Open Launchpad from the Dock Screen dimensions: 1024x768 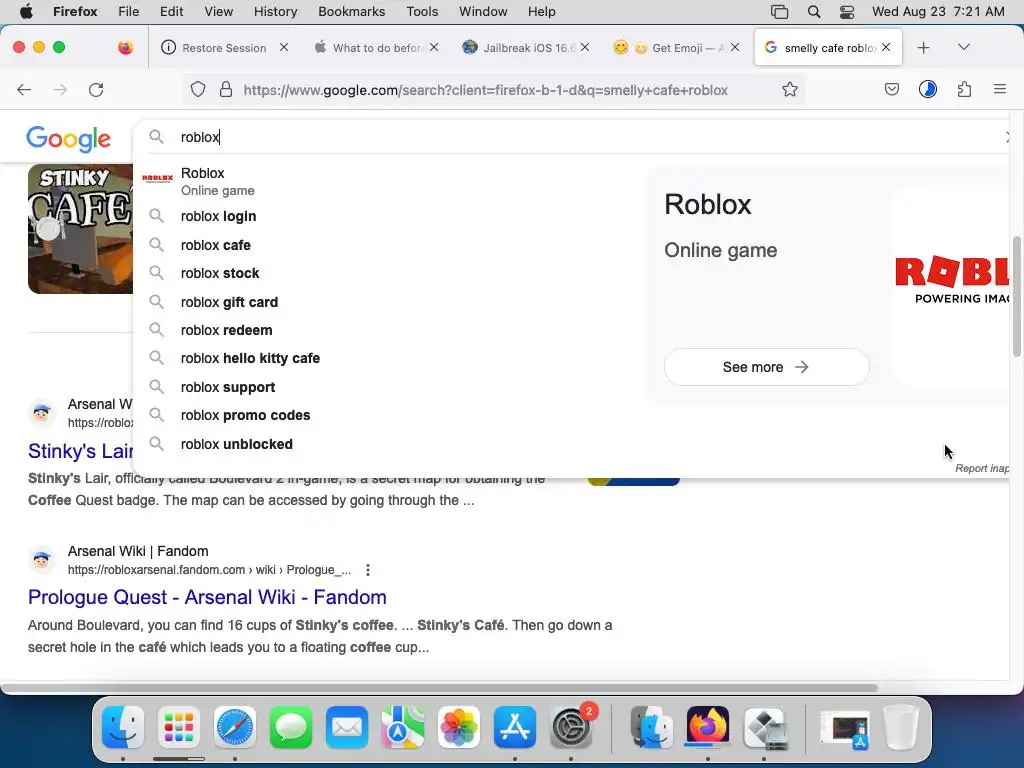tap(179, 727)
